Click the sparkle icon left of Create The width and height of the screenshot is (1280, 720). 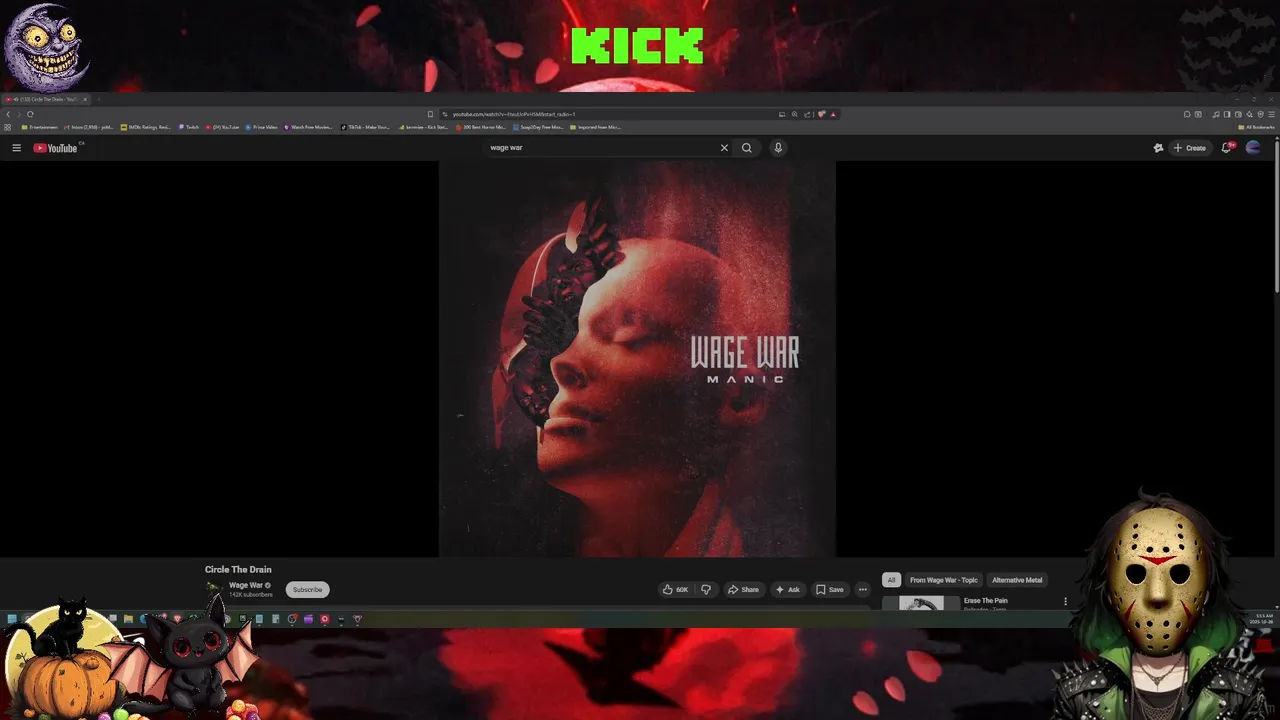click(1158, 148)
